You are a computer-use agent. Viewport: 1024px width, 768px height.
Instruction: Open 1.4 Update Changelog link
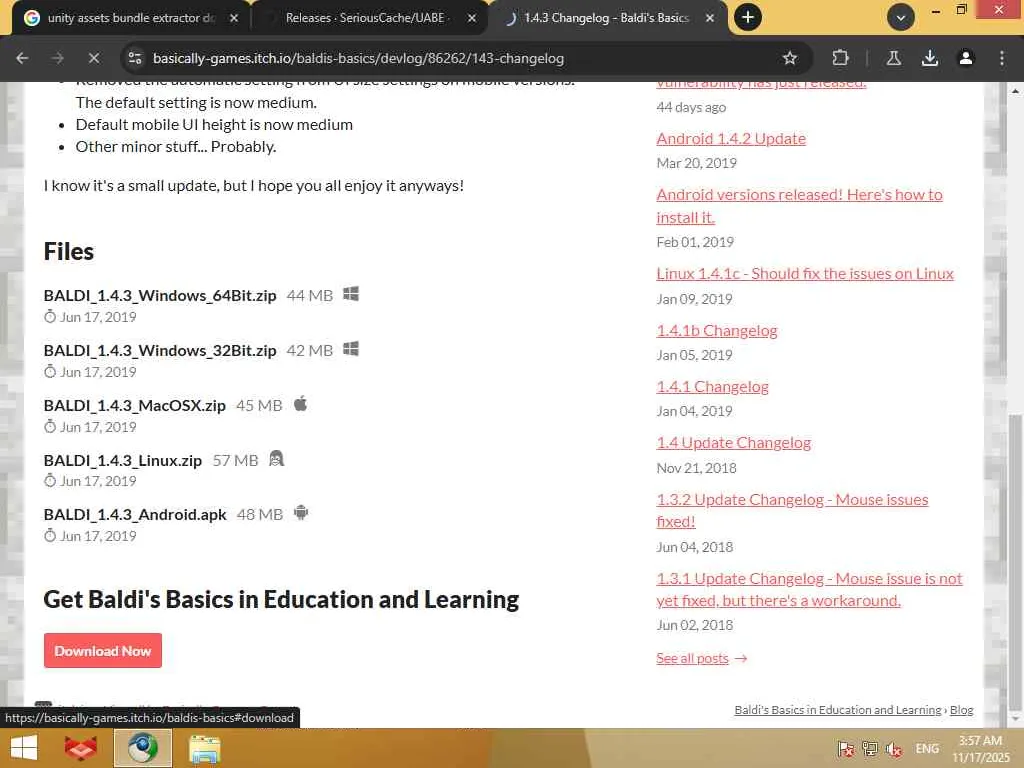tap(733, 443)
